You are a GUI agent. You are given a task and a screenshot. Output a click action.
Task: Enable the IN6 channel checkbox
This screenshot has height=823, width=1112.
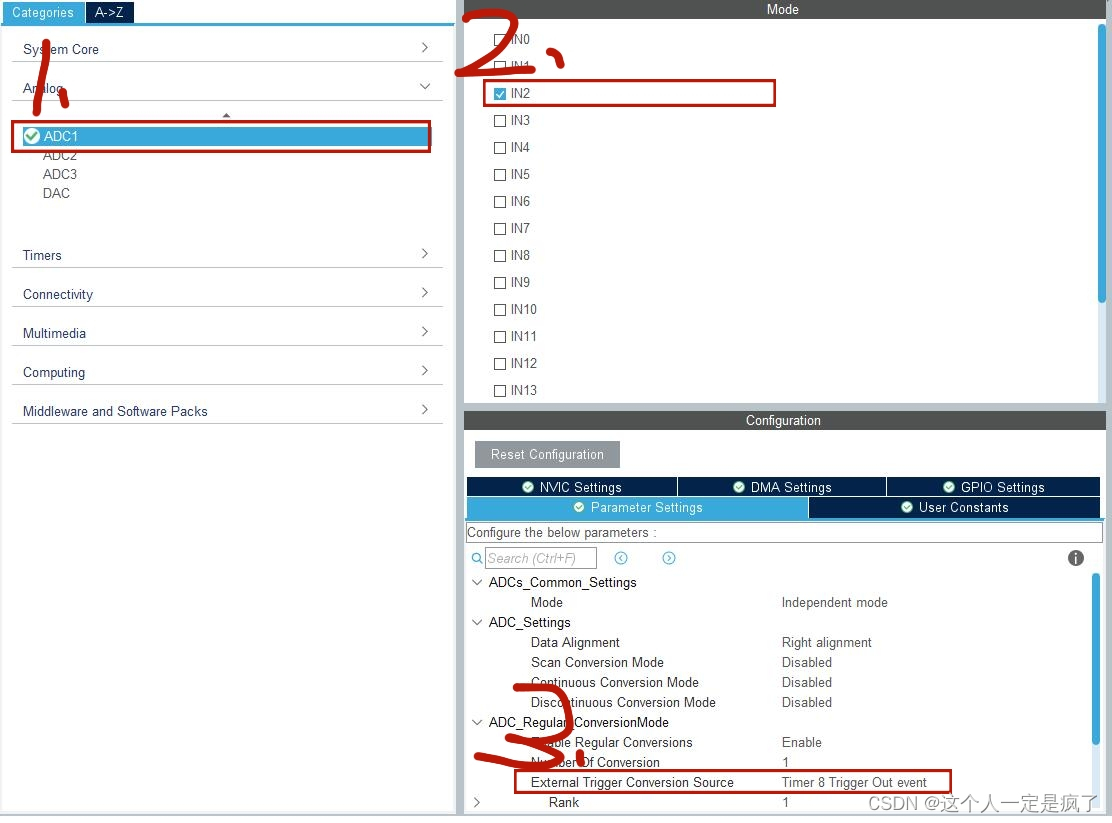tap(500, 201)
